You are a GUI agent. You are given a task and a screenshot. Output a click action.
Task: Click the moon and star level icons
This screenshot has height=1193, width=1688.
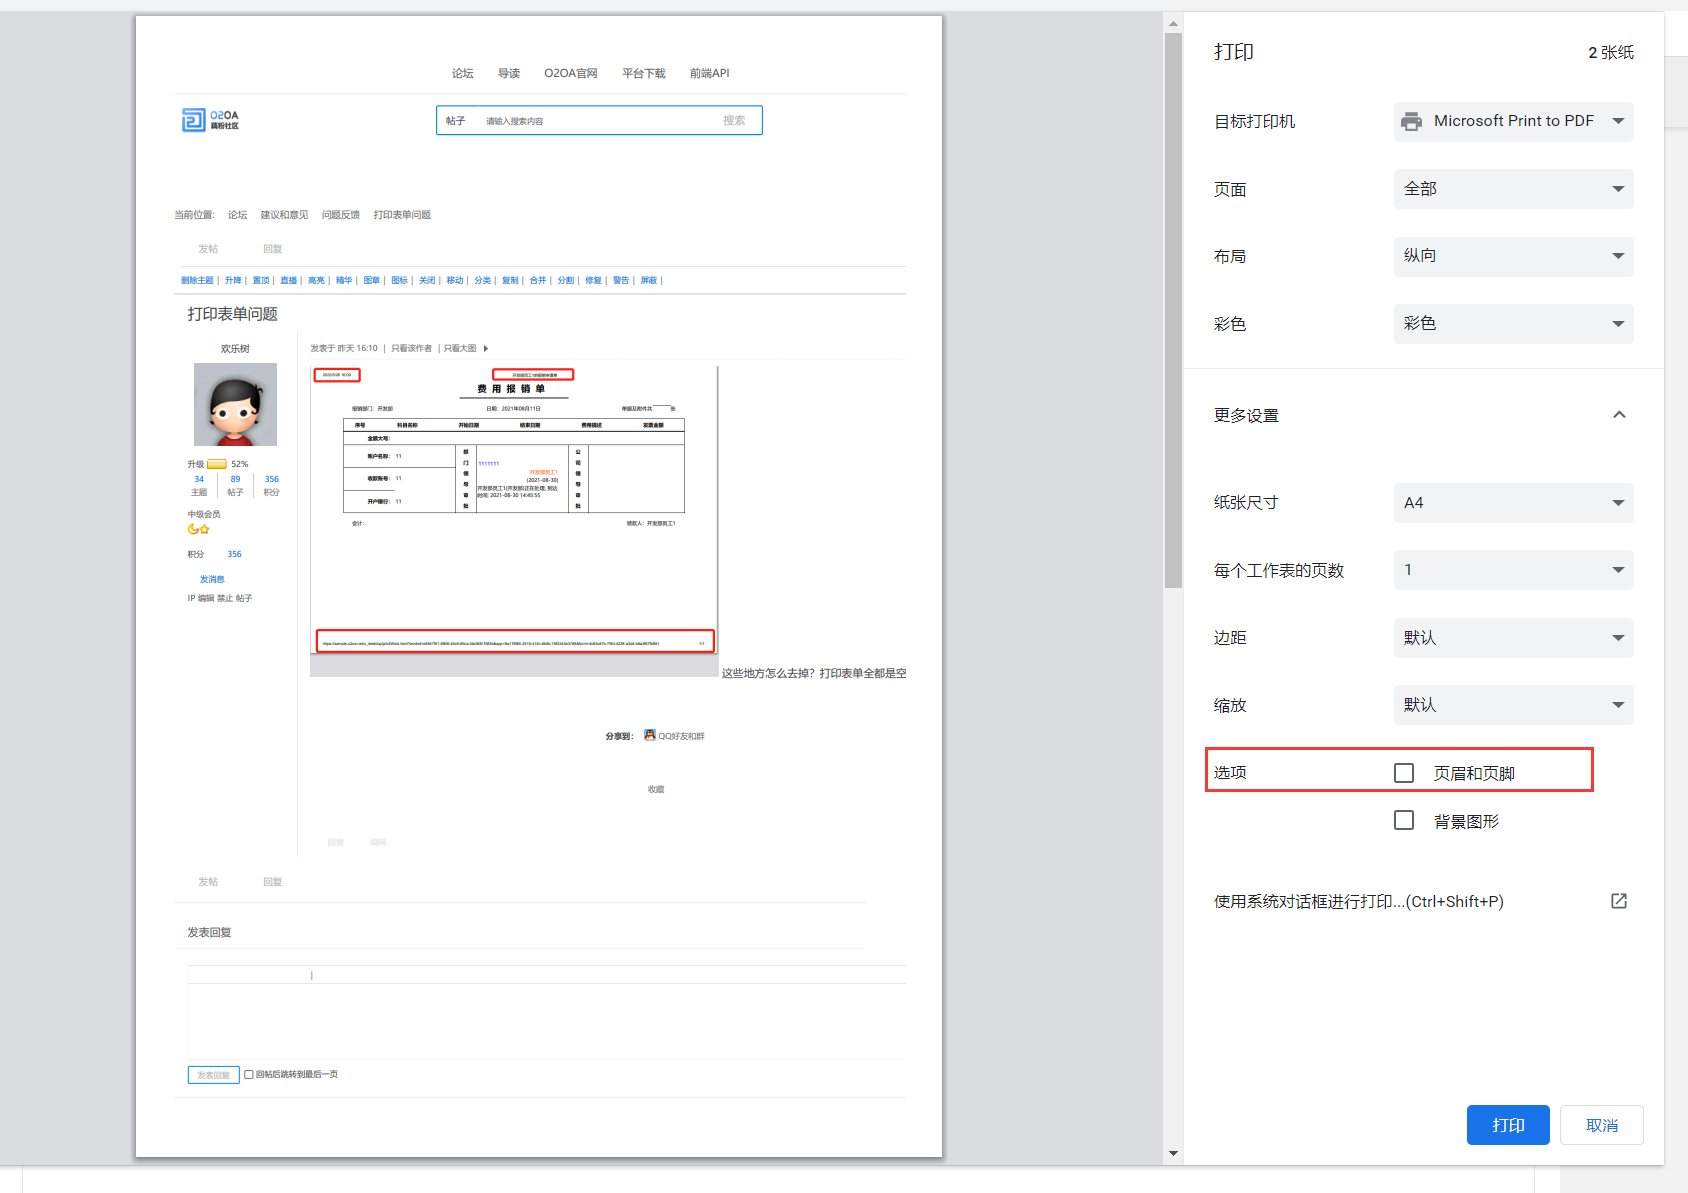click(199, 529)
